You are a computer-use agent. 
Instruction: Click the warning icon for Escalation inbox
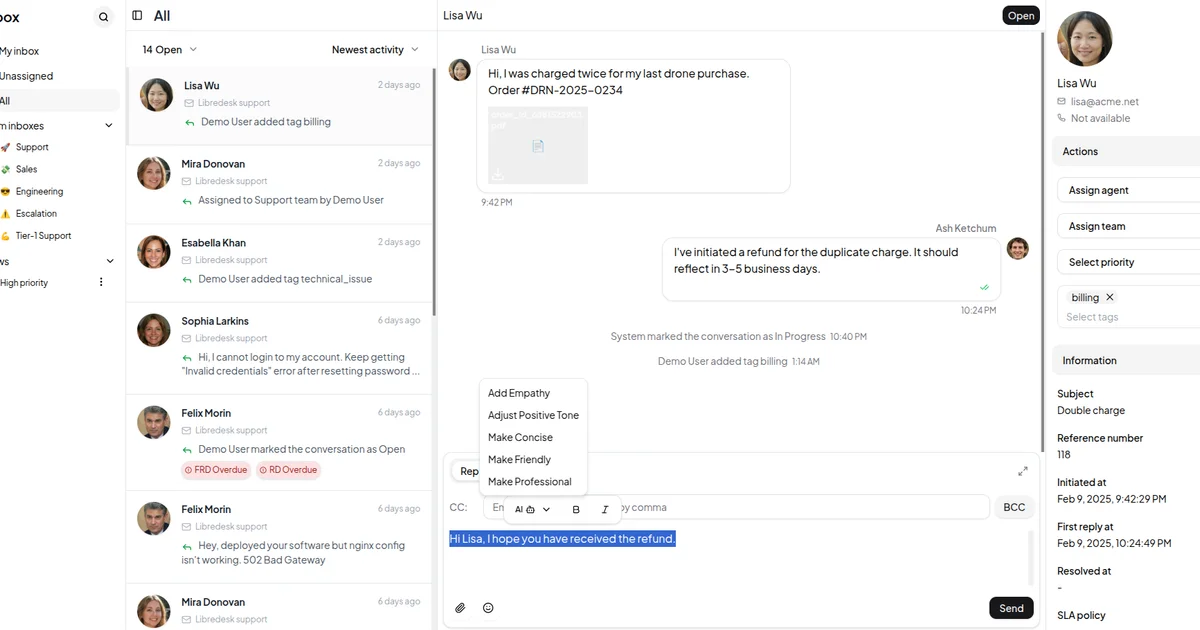click(x=5, y=213)
